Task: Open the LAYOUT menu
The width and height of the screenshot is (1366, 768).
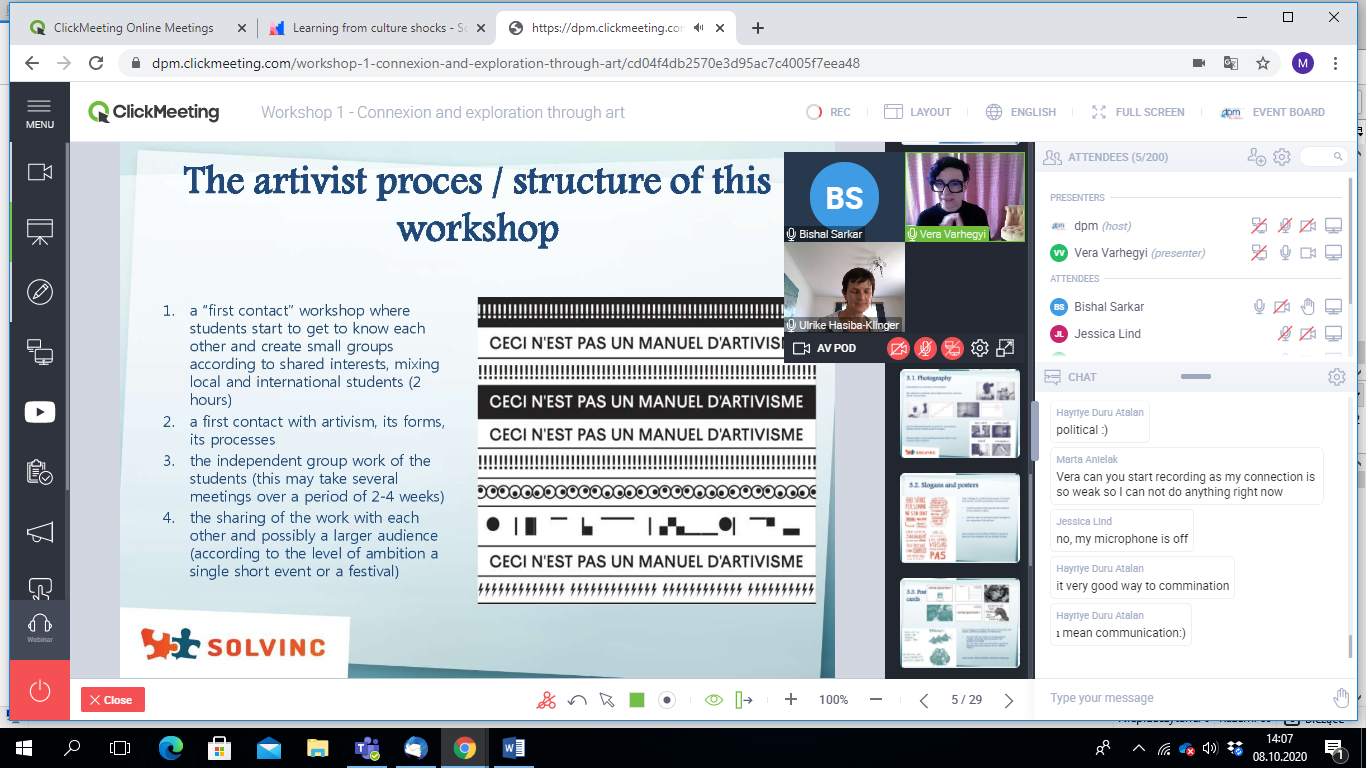Action: pos(917,112)
